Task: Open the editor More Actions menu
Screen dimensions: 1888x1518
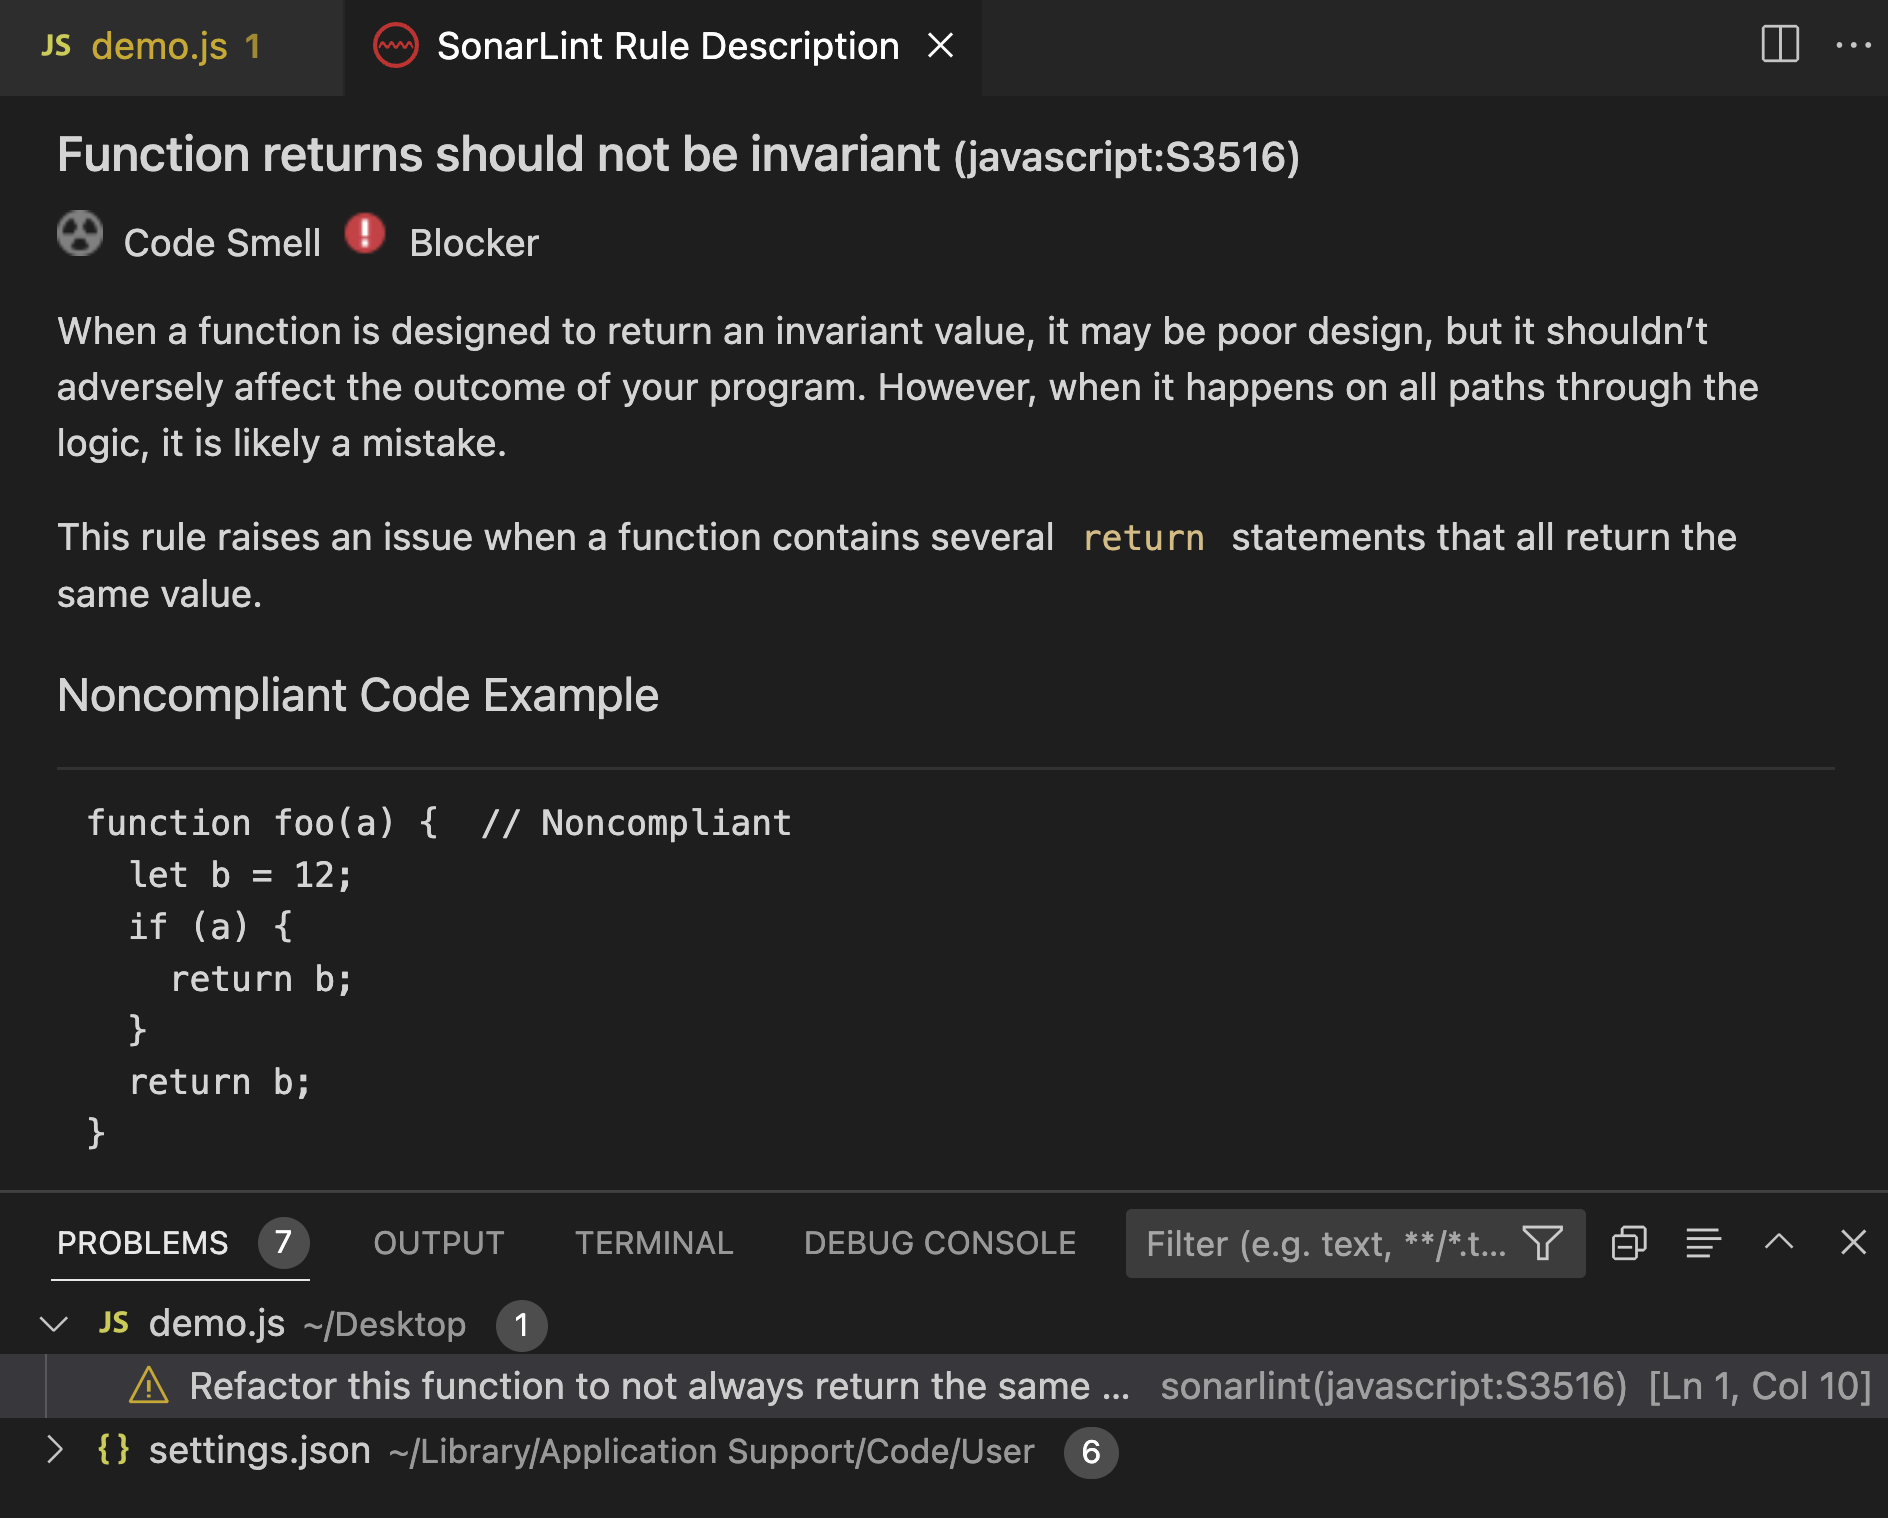Action: tap(1853, 45)
